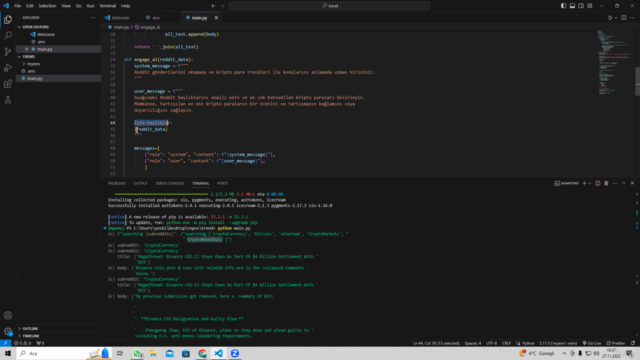Toggle the bottom panel layout icon

(x=572, y=6)
